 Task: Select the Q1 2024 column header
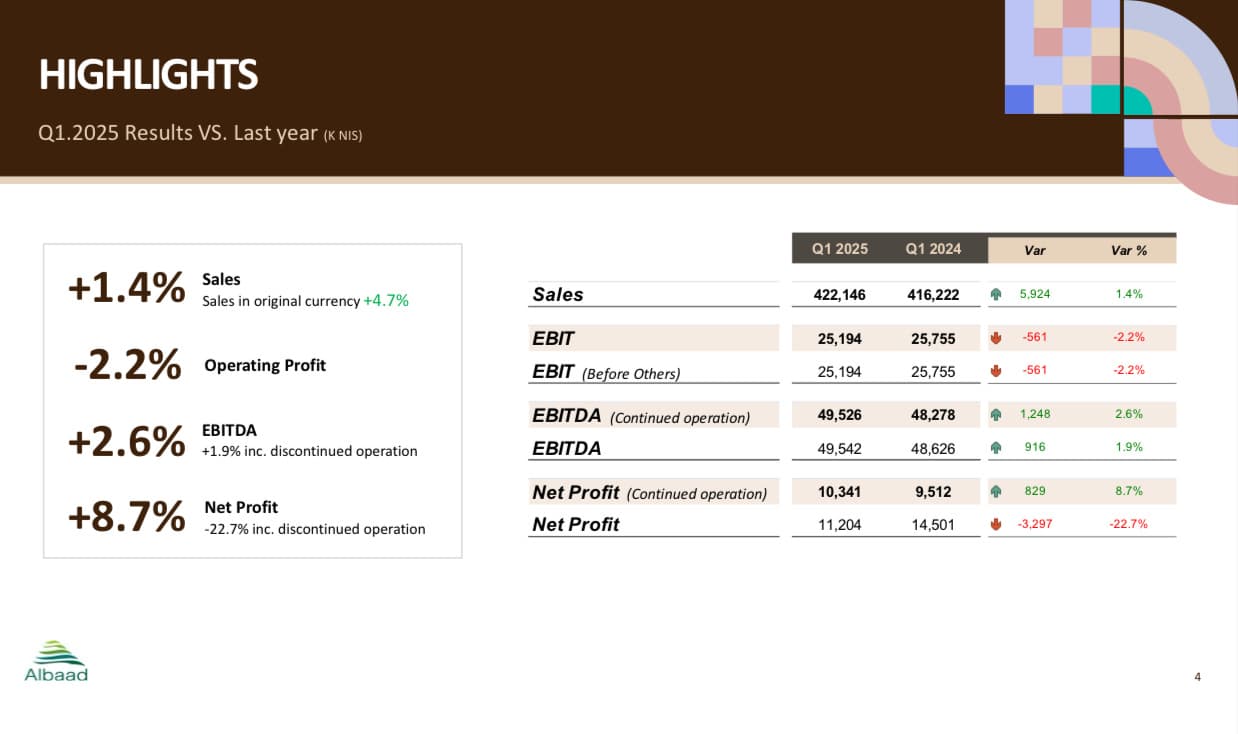click(x=933, y=249)
